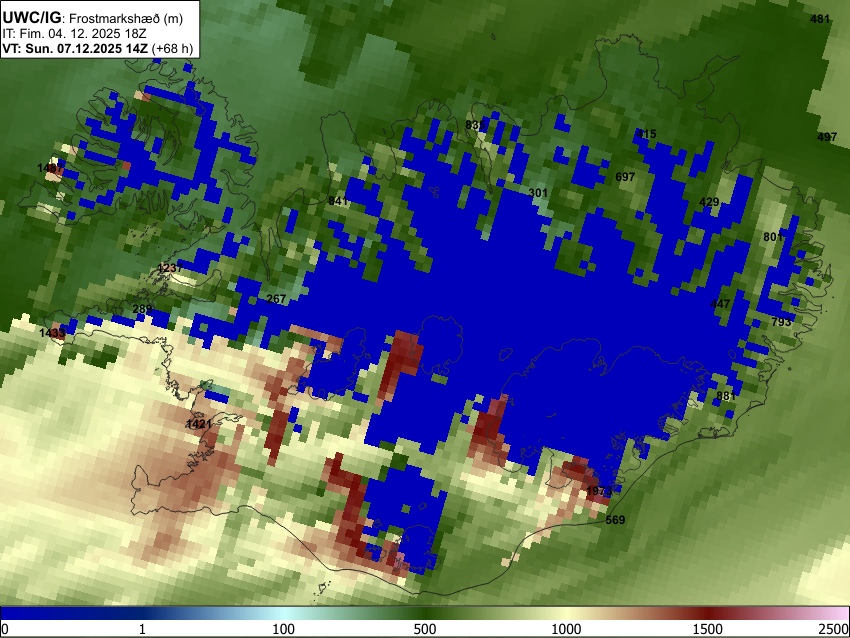Image resolution: width=850 pixels, height=638 pixels.
Task: Click the legend label 500
Action: tap(424, 629)
